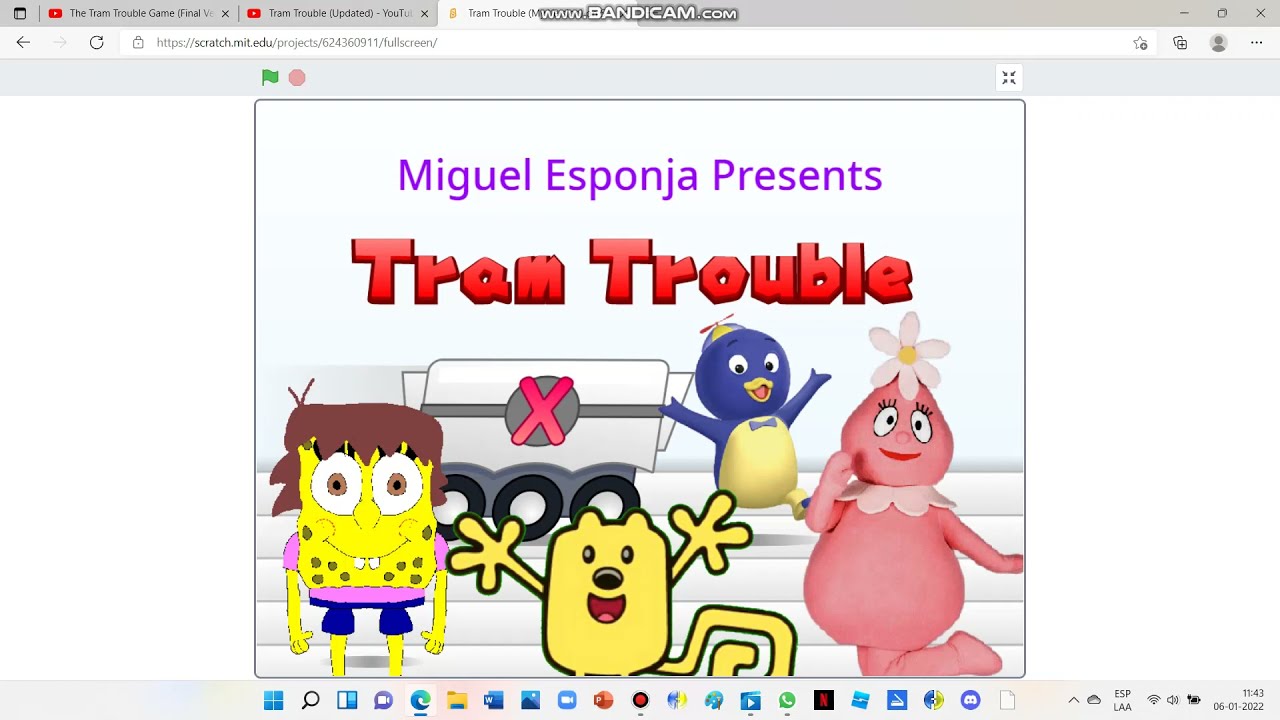Viewport: 1280px width, 720px height.
Task: Launch Roblox from the taskbar
Action: [860, 700]
